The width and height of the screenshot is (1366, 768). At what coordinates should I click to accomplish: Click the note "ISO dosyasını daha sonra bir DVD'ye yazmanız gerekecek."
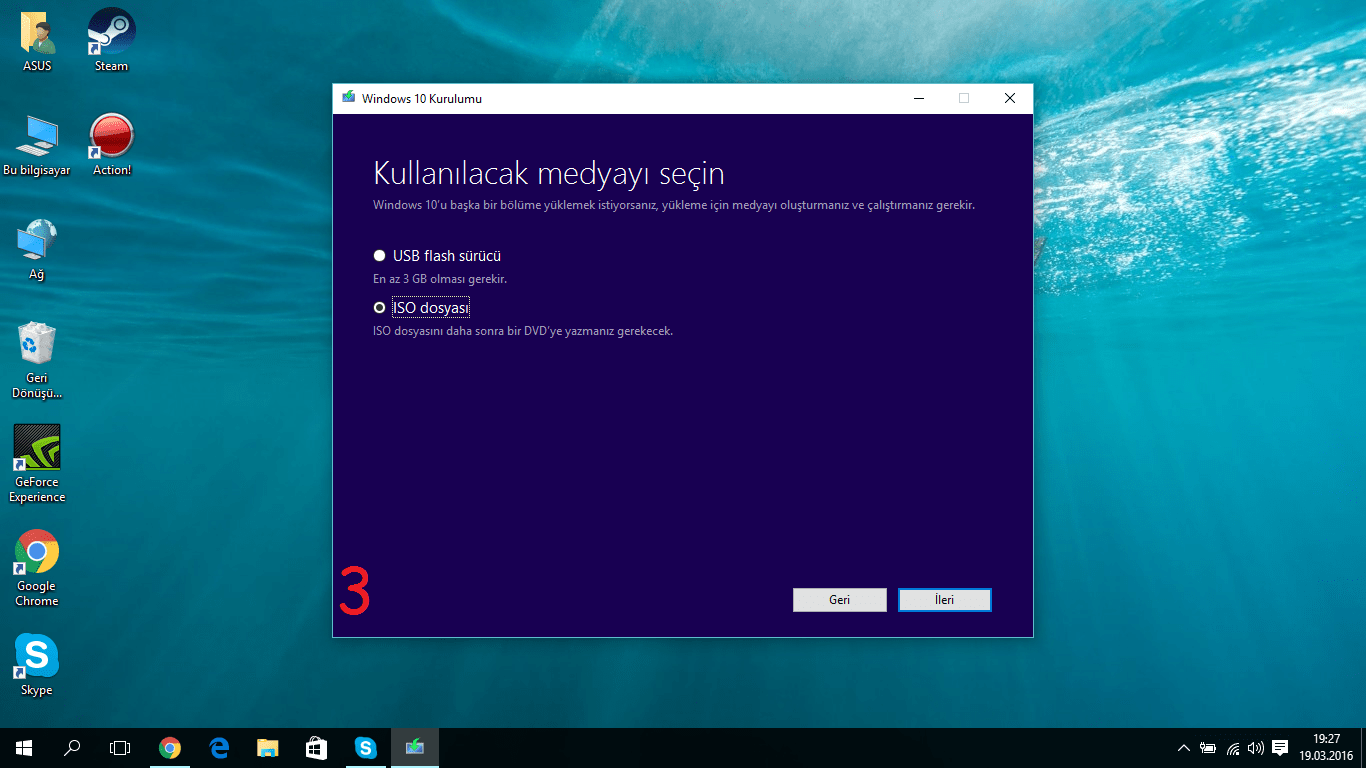pos(523,331)
